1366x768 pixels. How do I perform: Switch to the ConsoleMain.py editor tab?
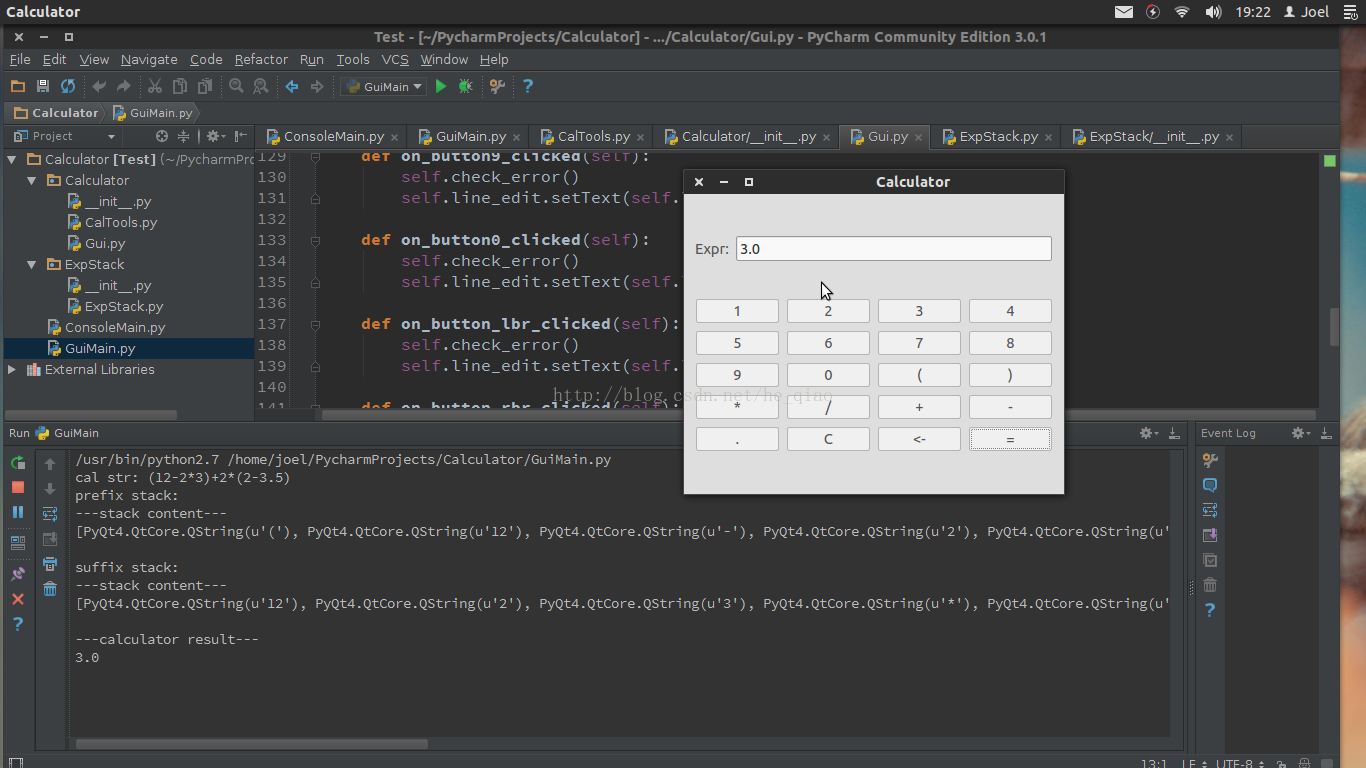click(332, 137)
